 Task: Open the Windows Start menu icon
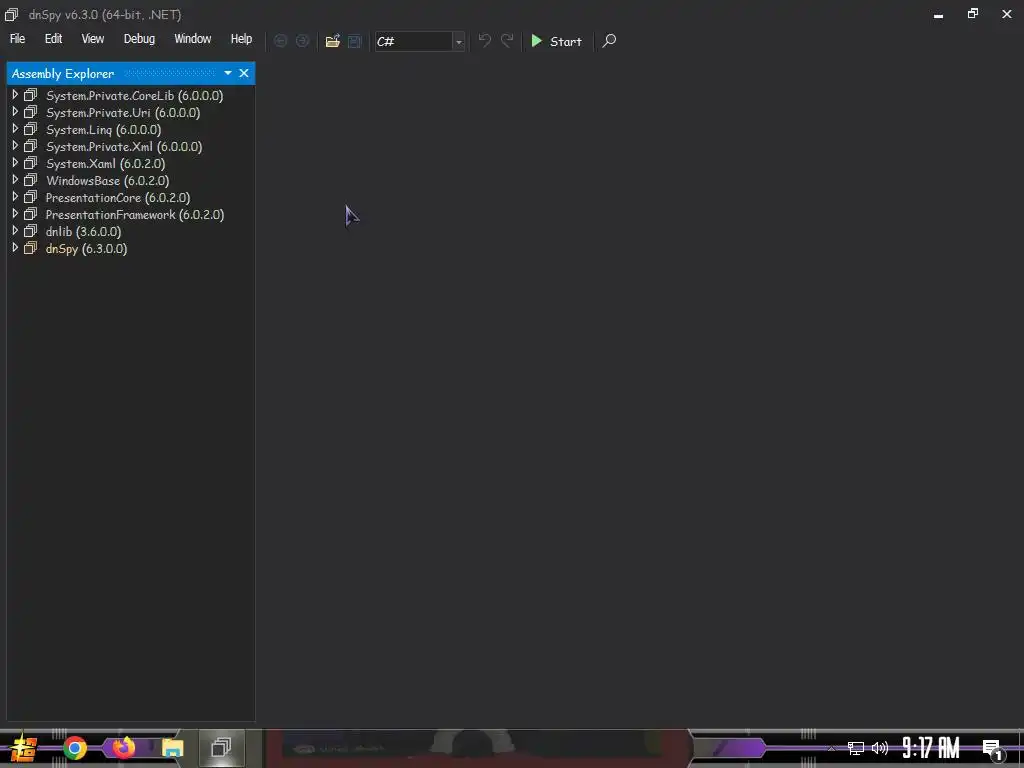pos(22,748)
